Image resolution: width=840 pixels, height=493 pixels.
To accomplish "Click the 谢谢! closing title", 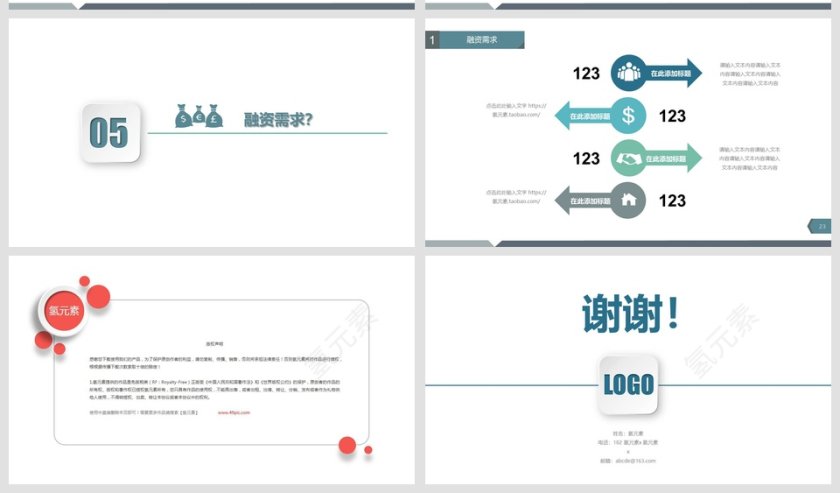I will click(630, 313).
